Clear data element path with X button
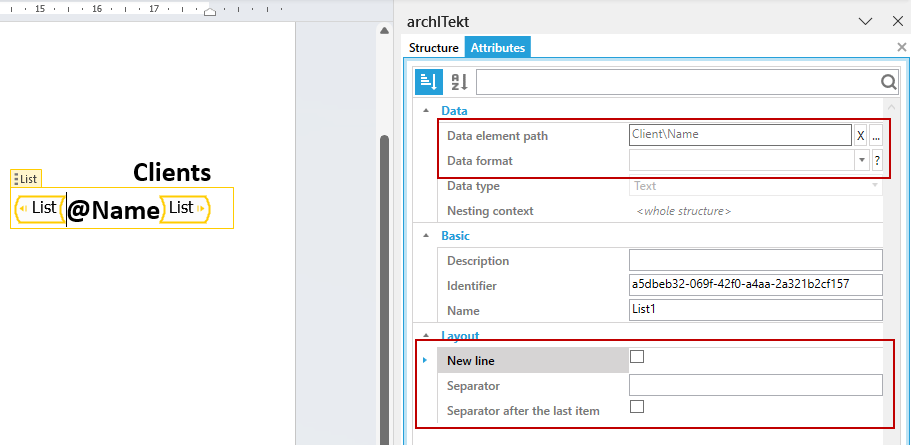The image size is (911, 445). [x=861, y=136]
